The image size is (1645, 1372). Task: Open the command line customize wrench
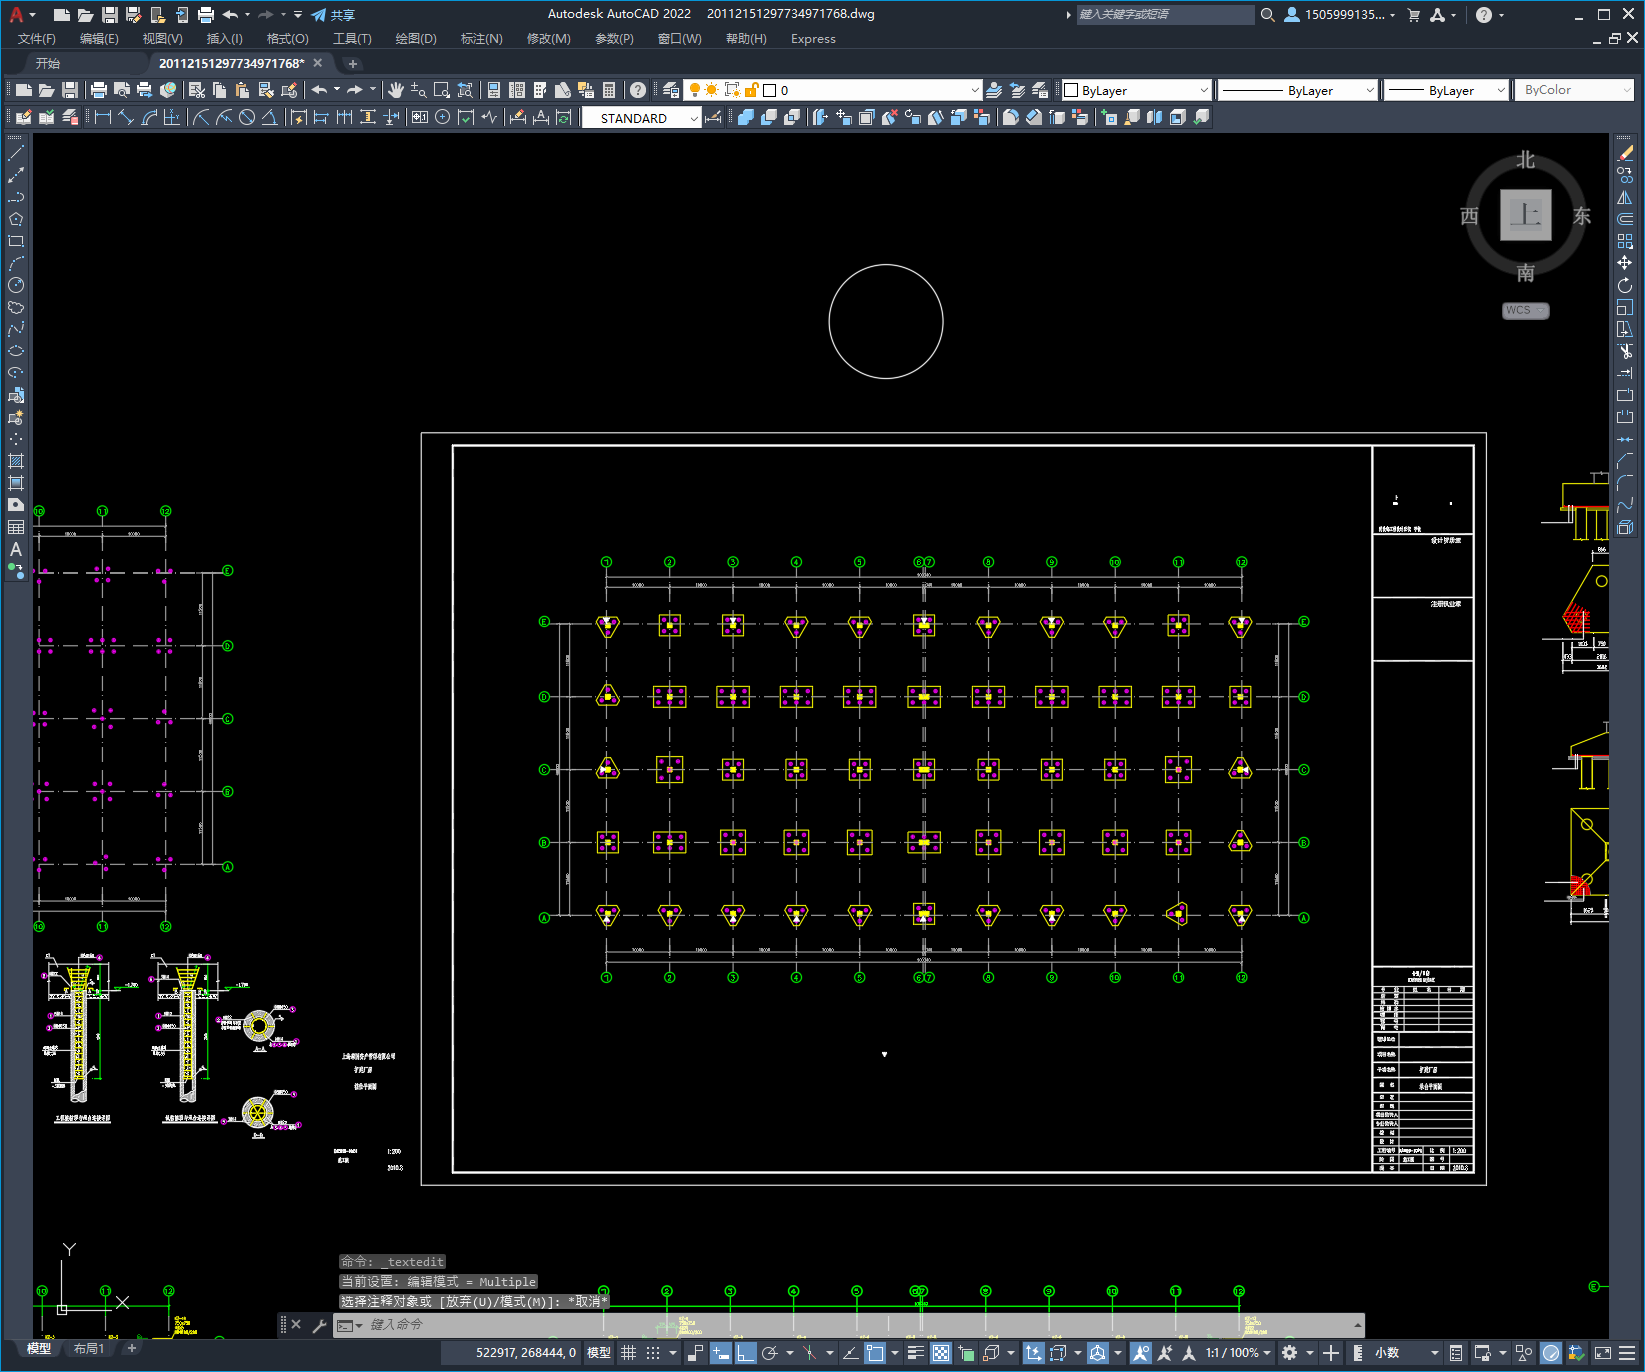coord(320,1325)
